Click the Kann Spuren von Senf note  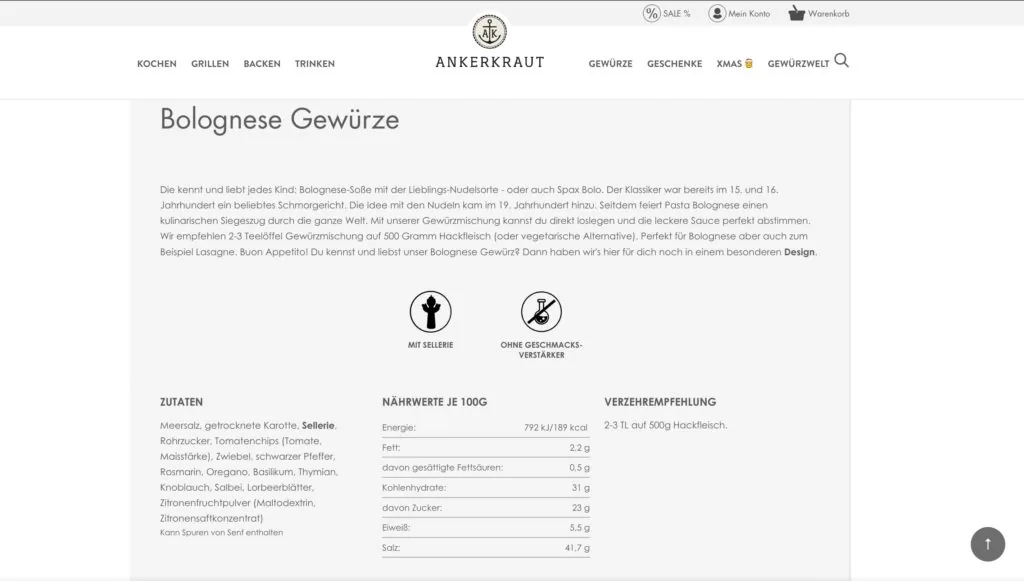click(221, 533)
